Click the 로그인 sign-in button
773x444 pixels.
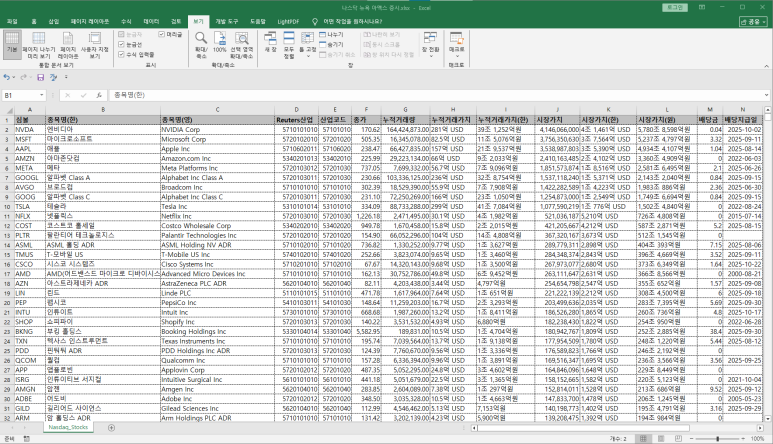(x=674, y=7)
